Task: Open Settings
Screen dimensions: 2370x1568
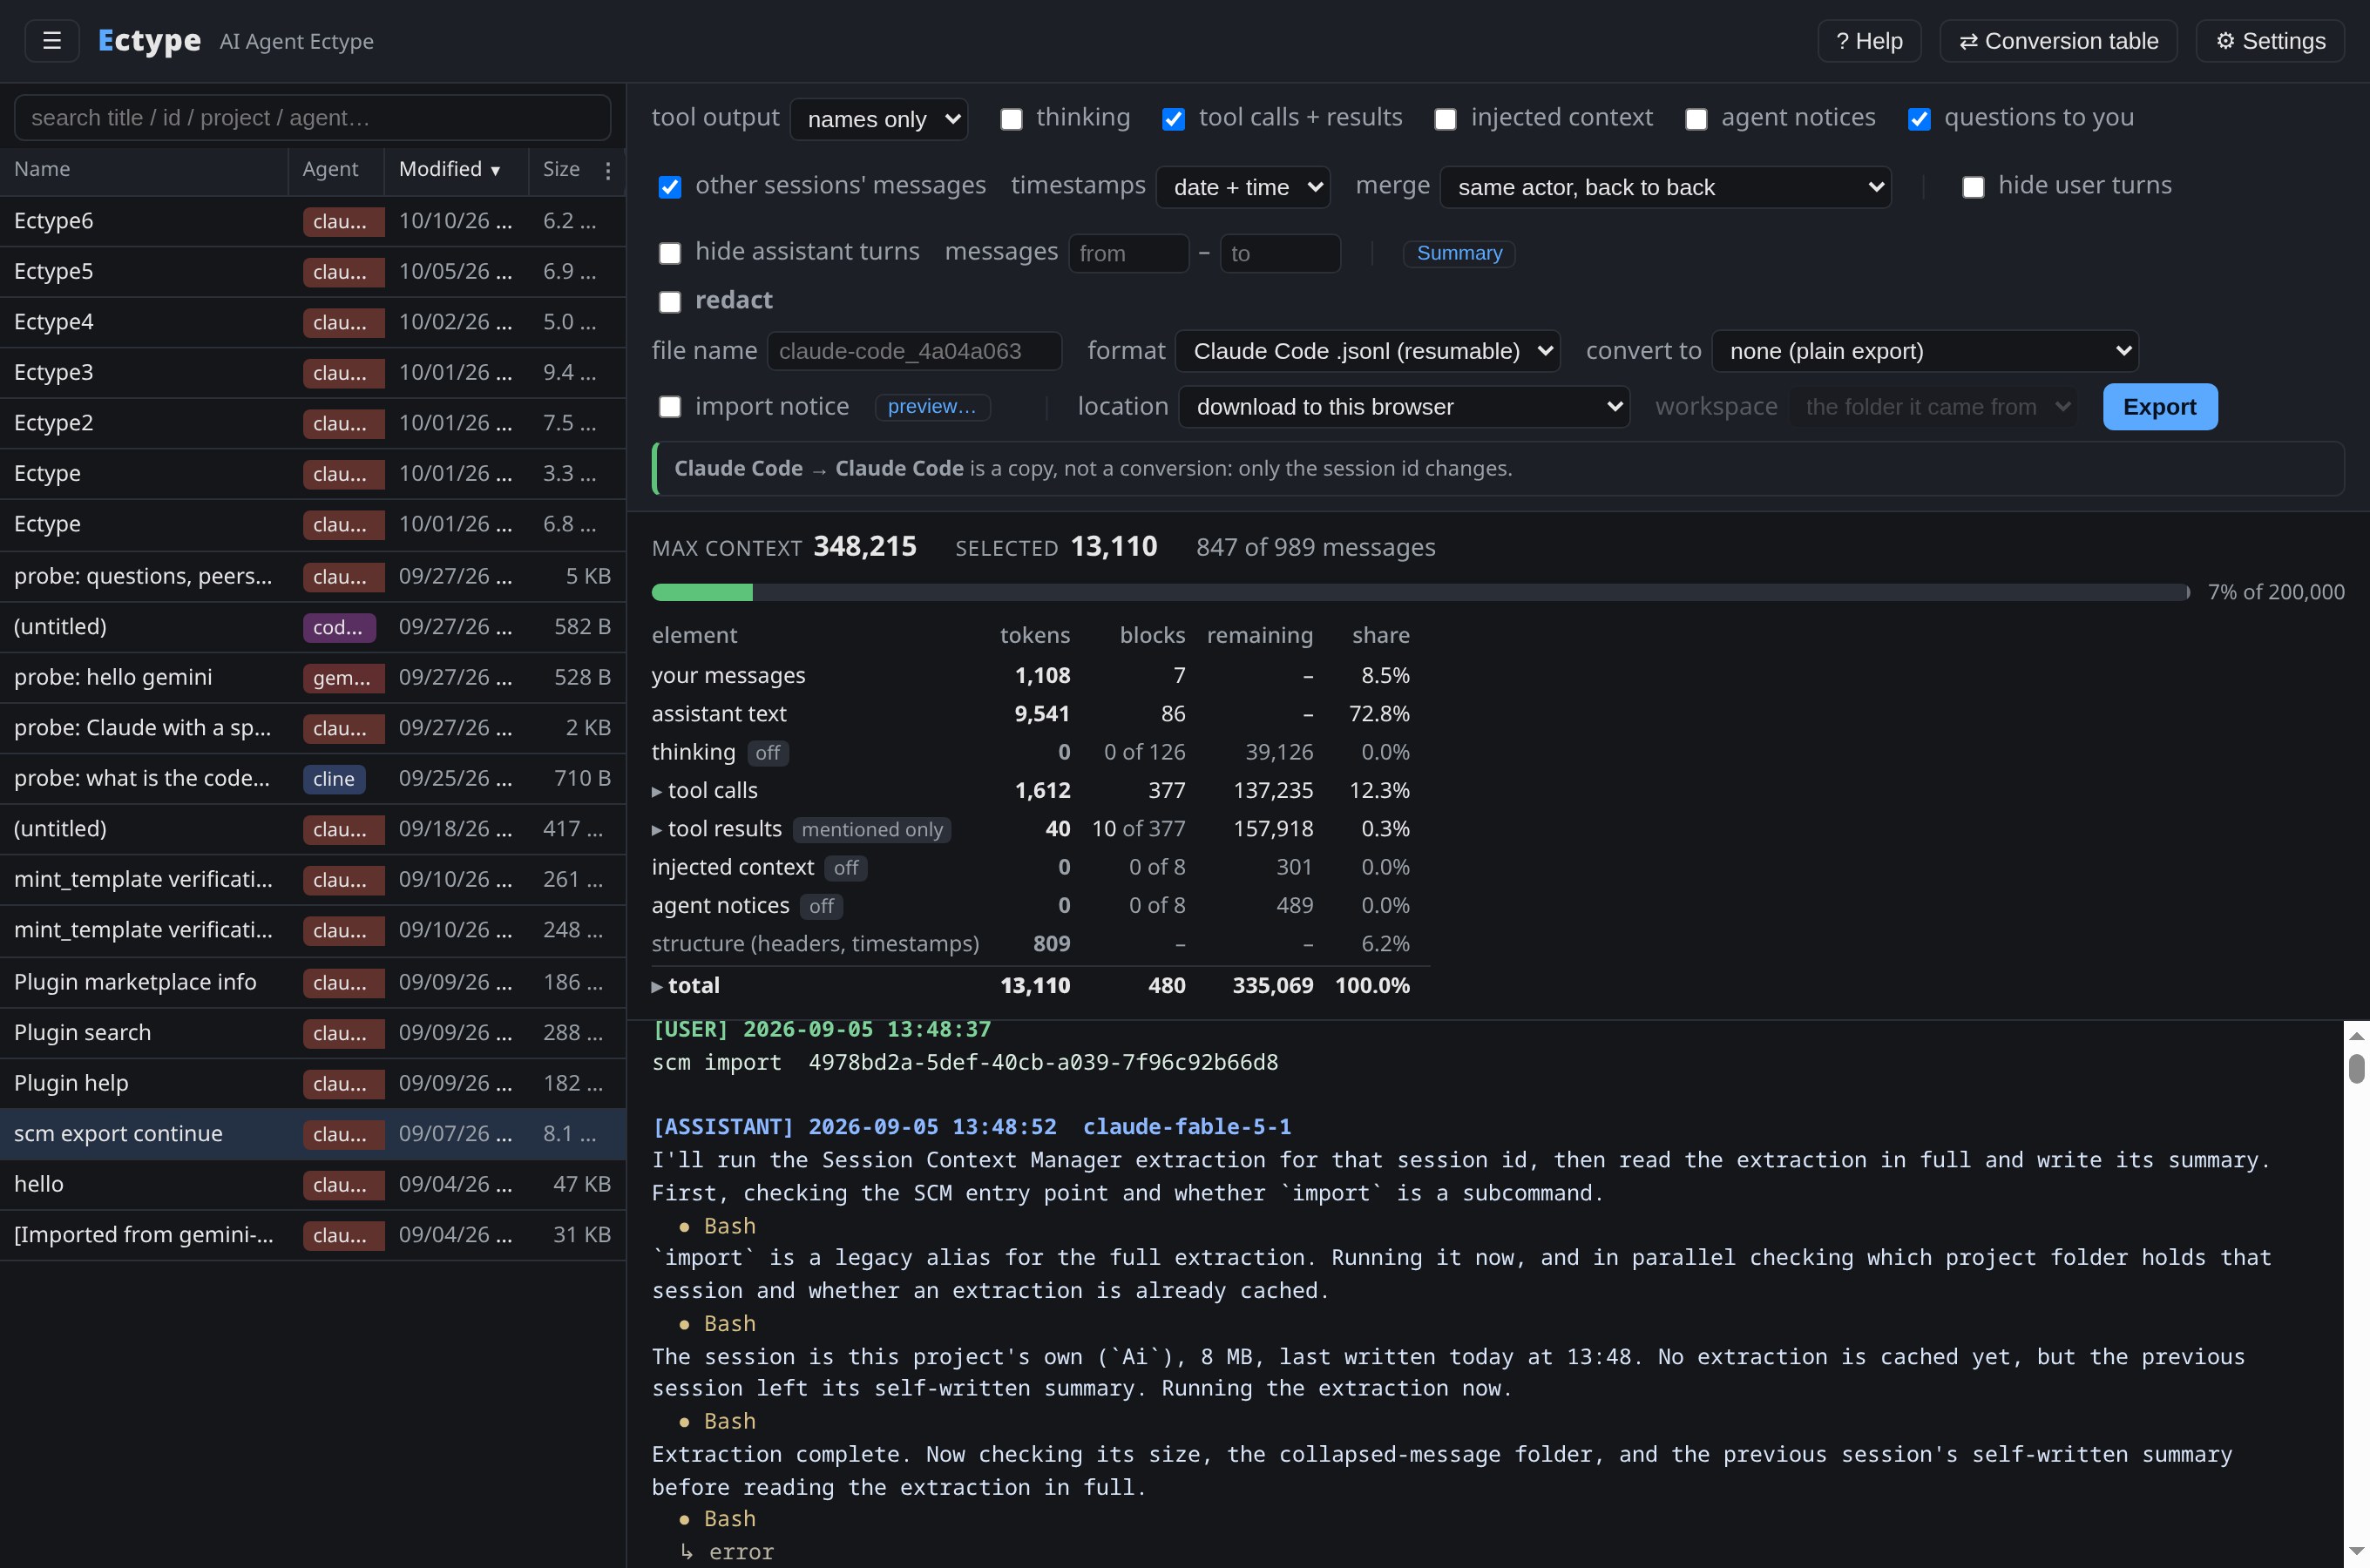Action: pos(2270,41)
